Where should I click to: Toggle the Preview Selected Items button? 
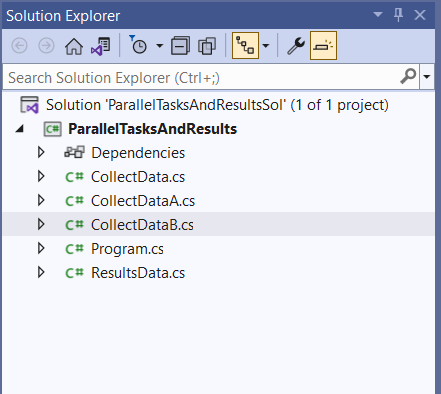[323, 46]
